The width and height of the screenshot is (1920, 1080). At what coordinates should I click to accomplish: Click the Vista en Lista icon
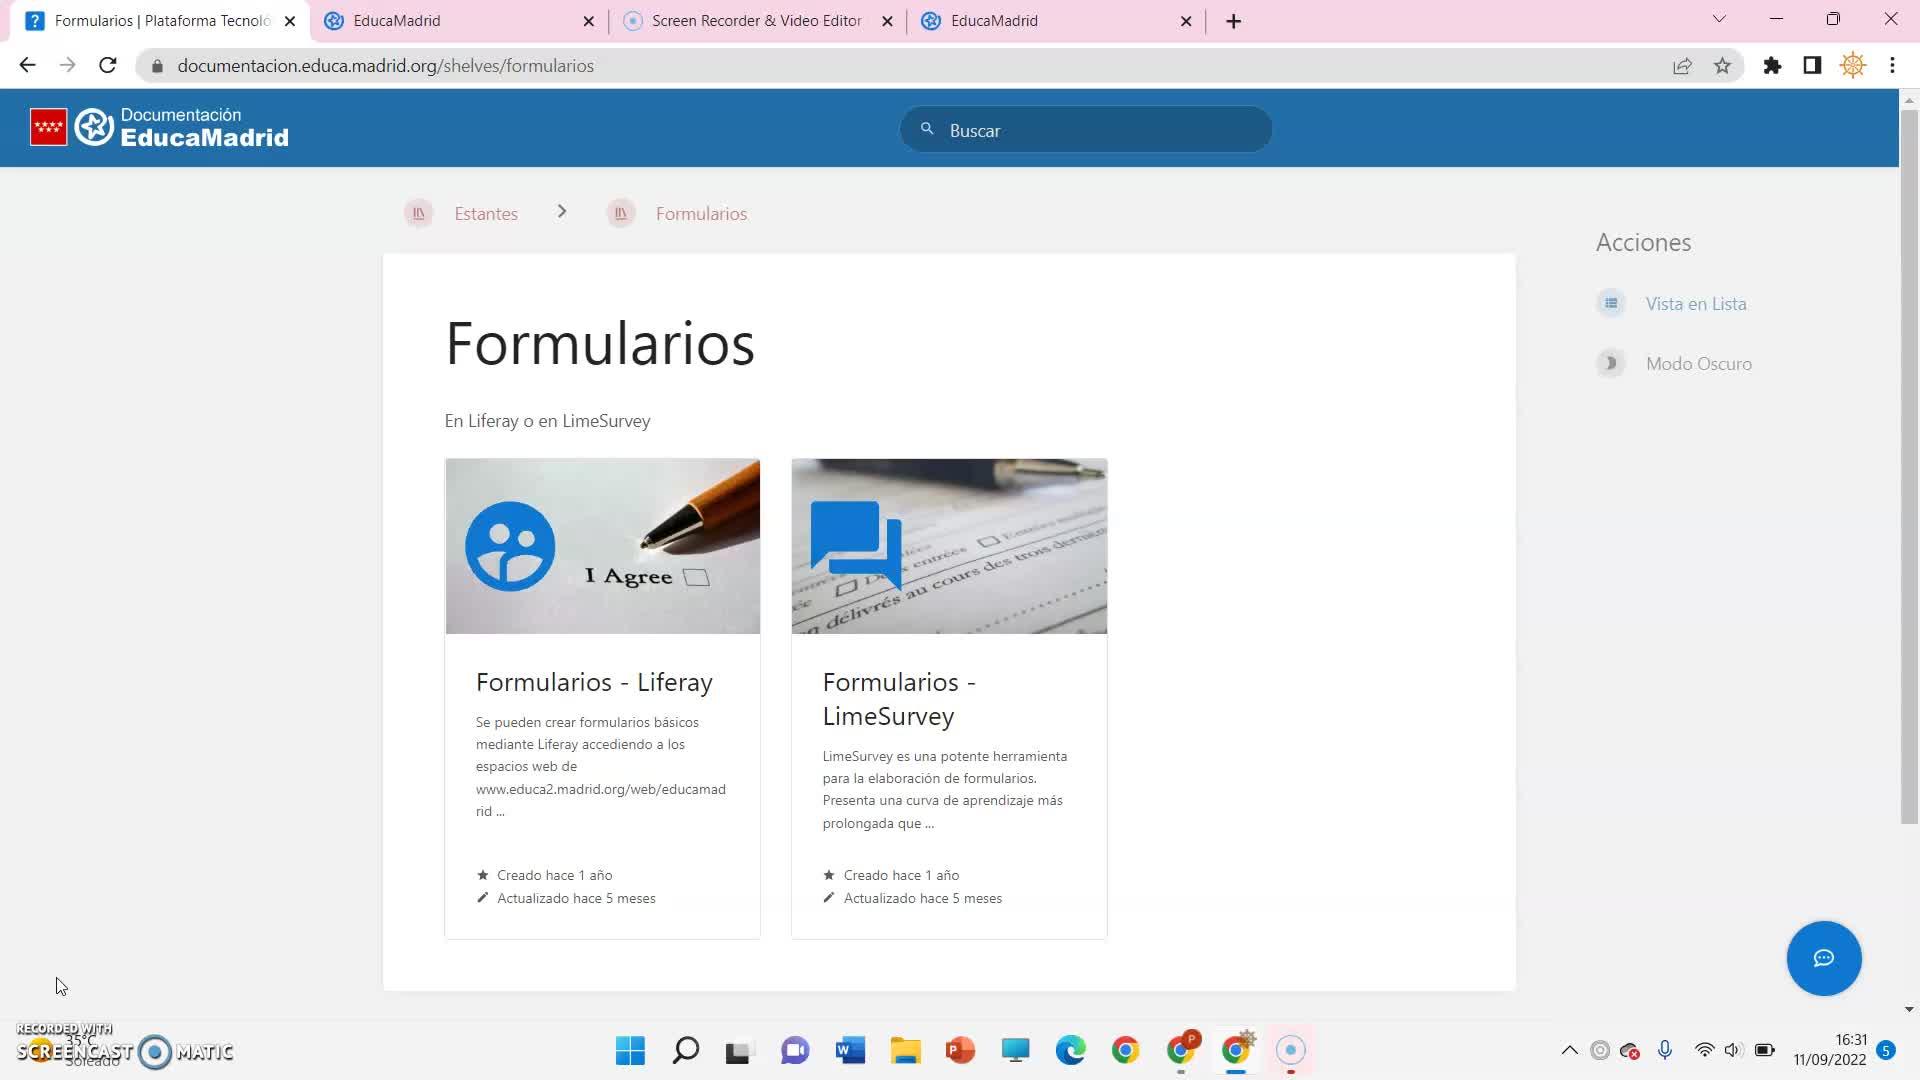point(1610,303)
